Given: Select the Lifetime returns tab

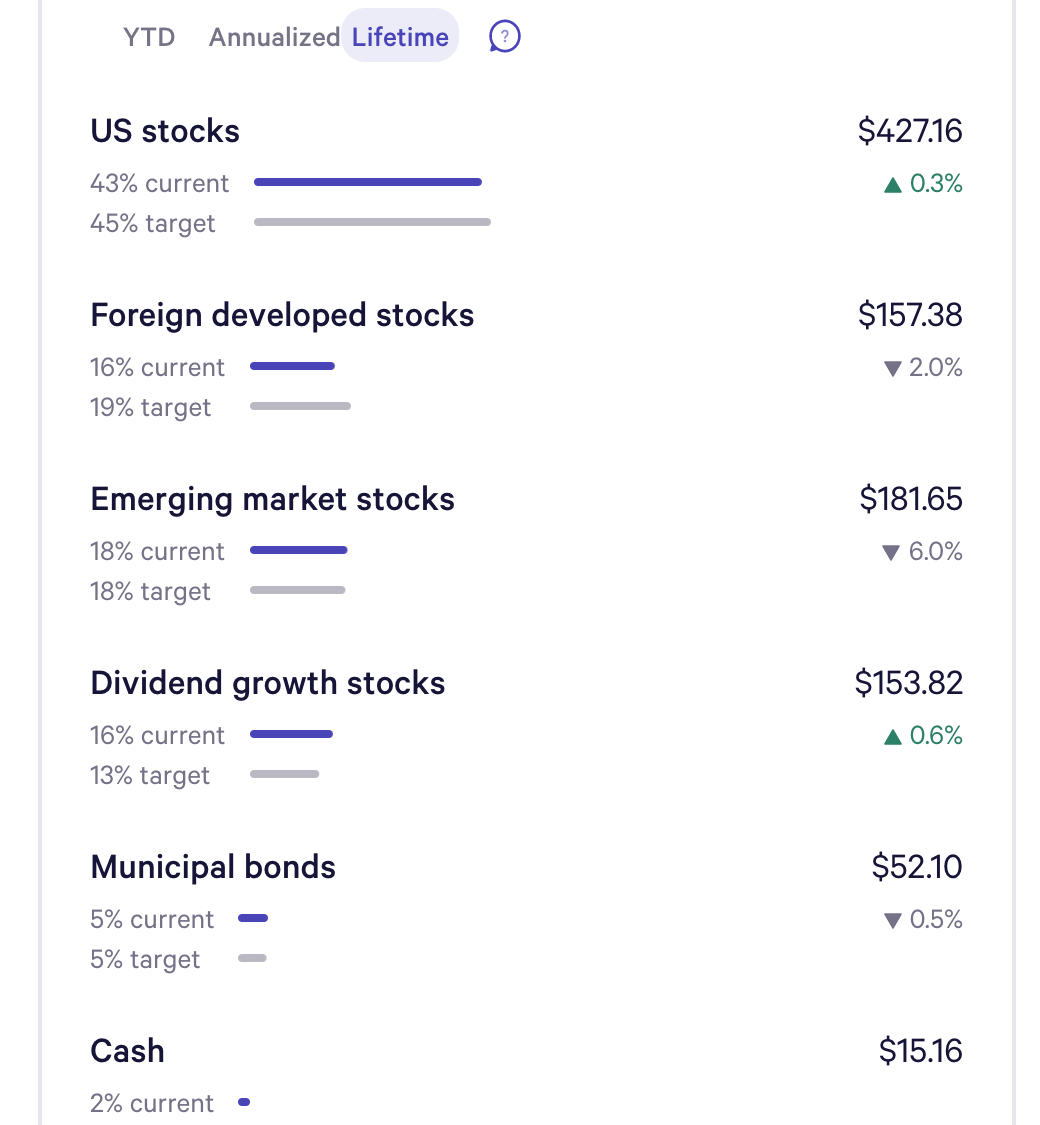Looking at the screenshot, I should [x=400, y=37].
